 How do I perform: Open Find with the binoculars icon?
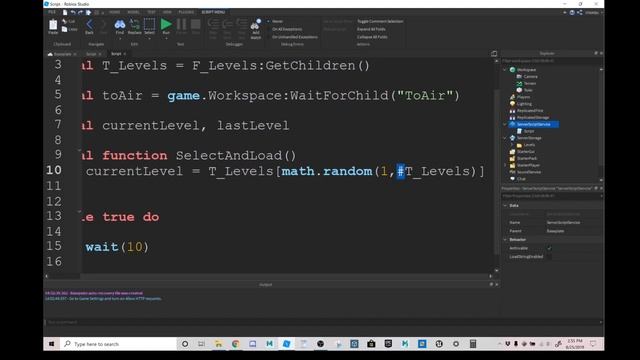120,24
